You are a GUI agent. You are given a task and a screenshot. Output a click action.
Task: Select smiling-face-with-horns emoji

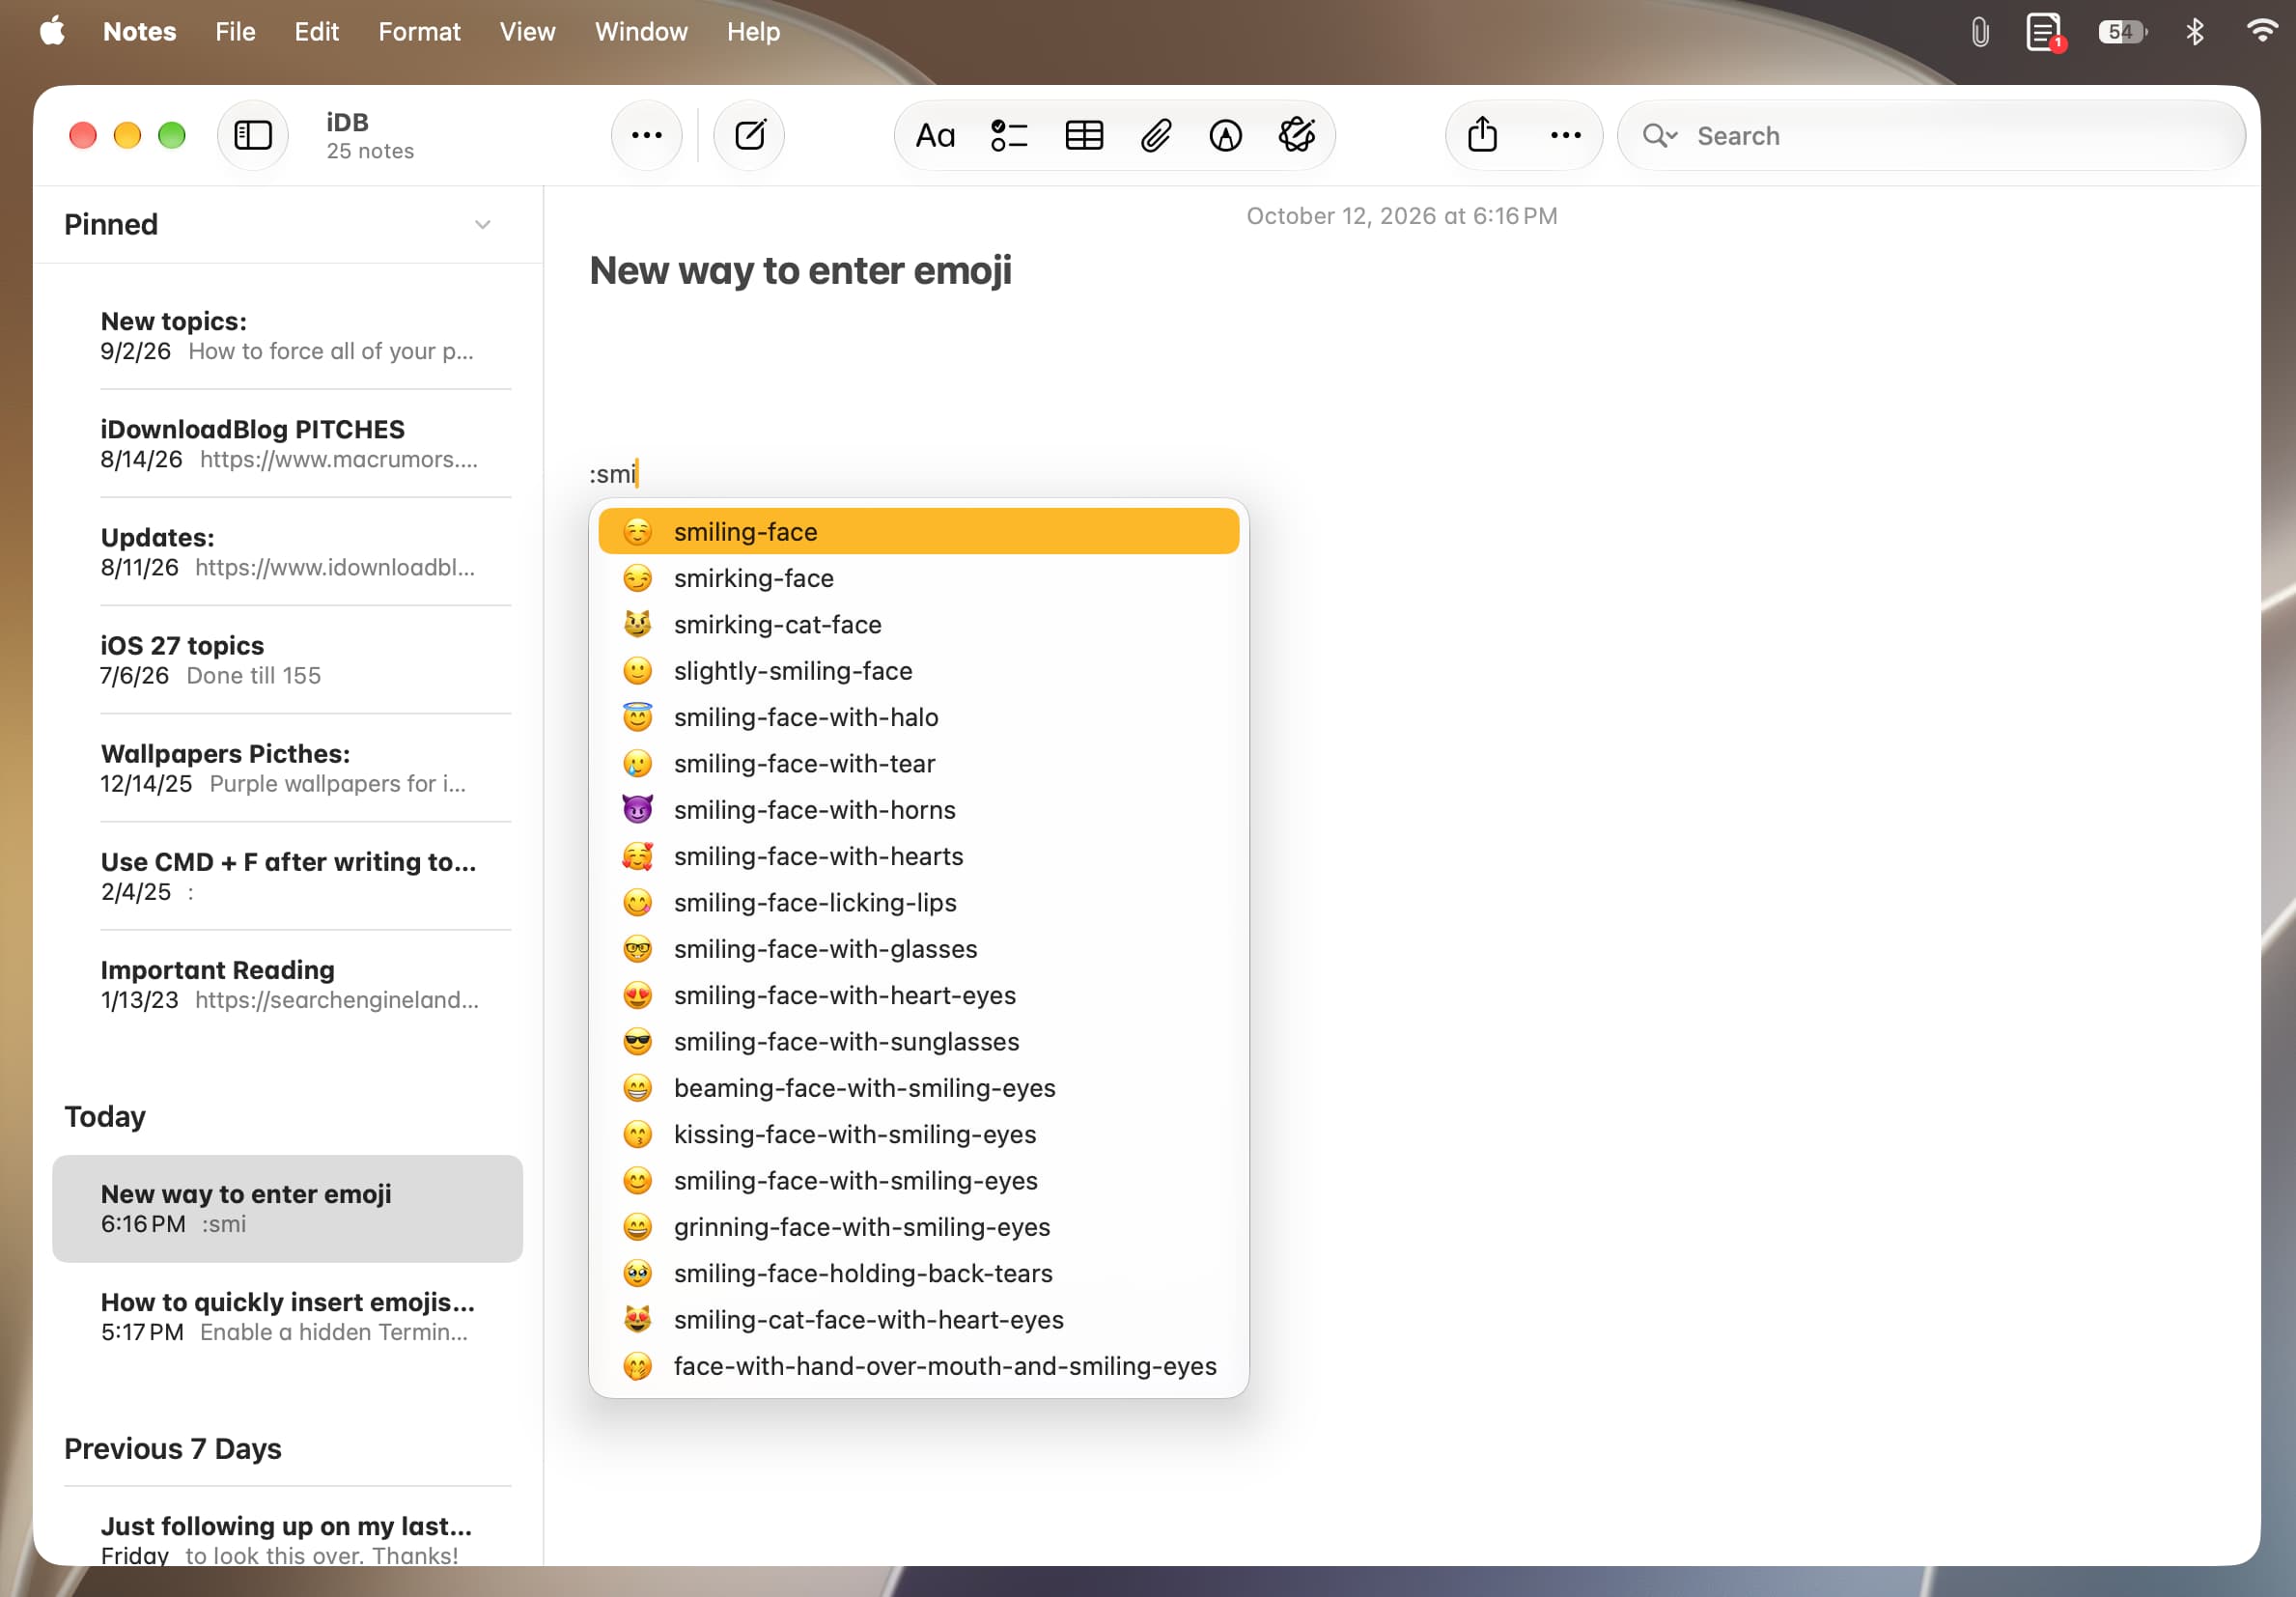(918, 809)
